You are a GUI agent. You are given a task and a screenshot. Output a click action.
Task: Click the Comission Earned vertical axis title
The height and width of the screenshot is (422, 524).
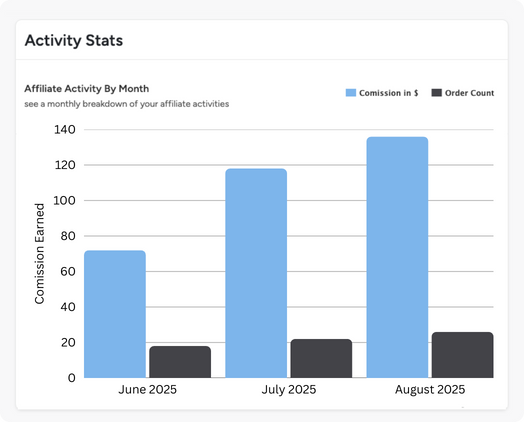(39, 254)
